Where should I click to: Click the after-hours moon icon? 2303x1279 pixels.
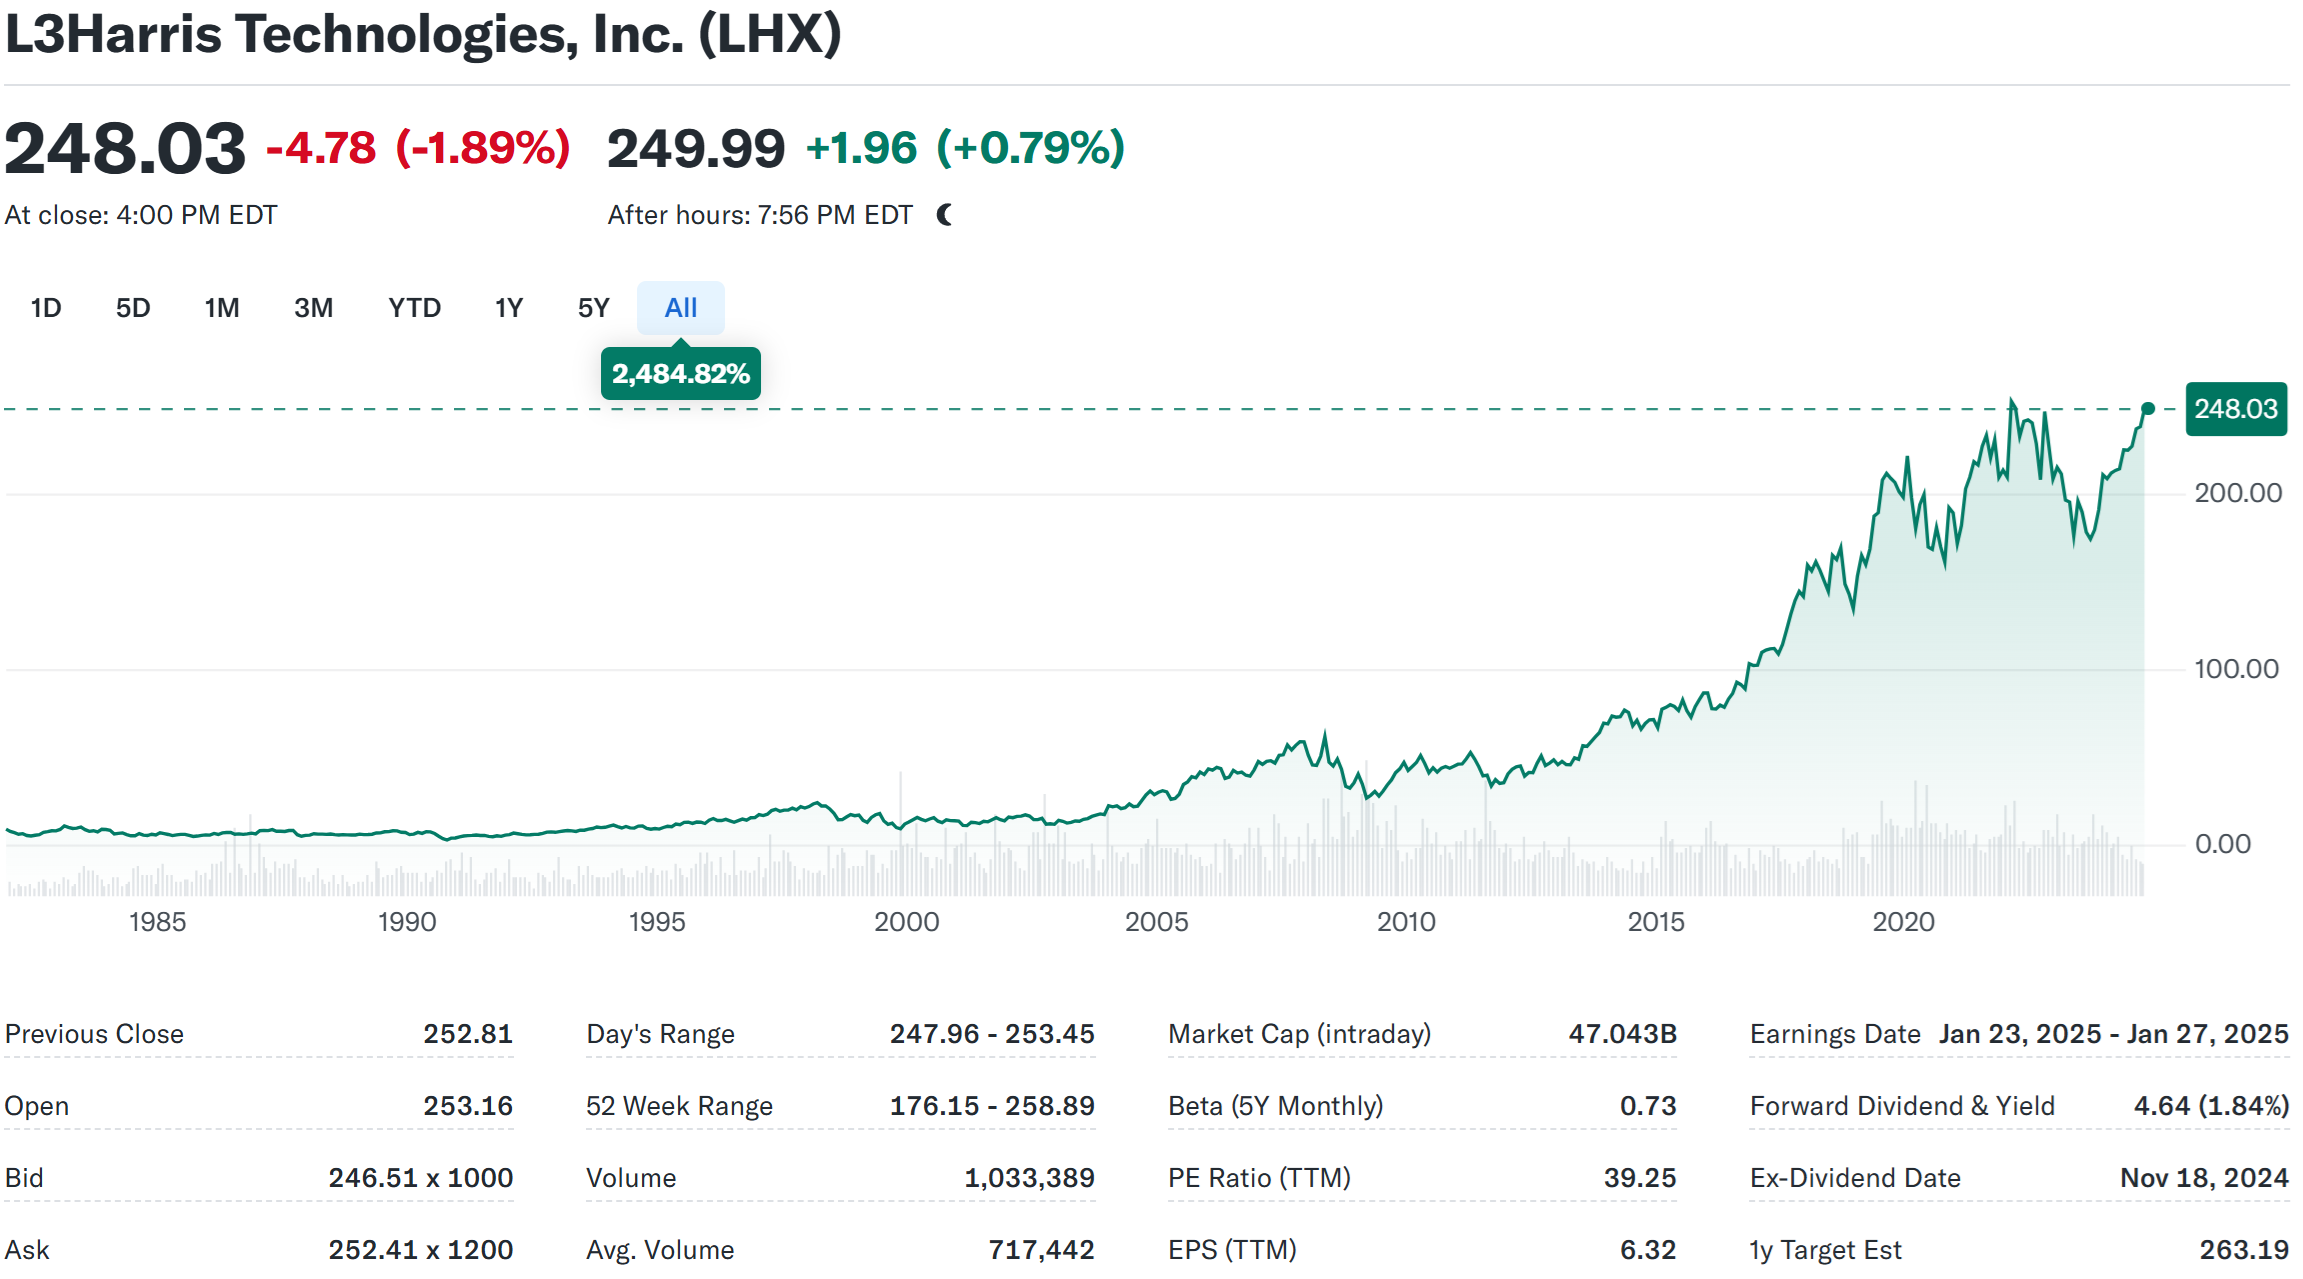(x=944, y=215)
